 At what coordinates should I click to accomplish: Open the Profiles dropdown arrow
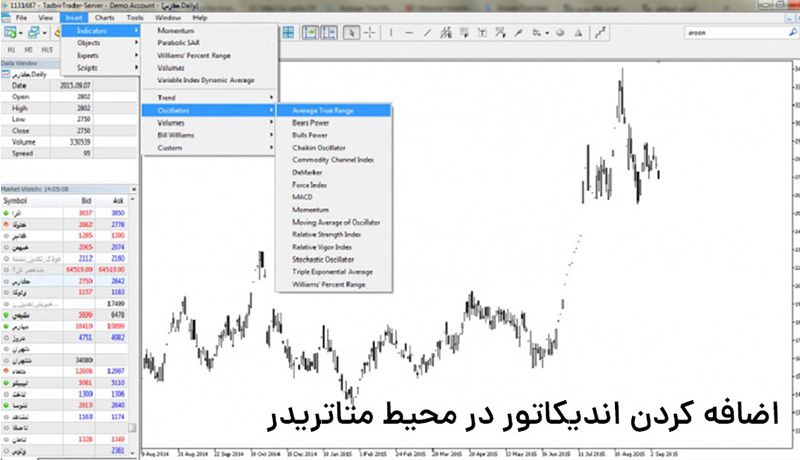click(44, 33)
